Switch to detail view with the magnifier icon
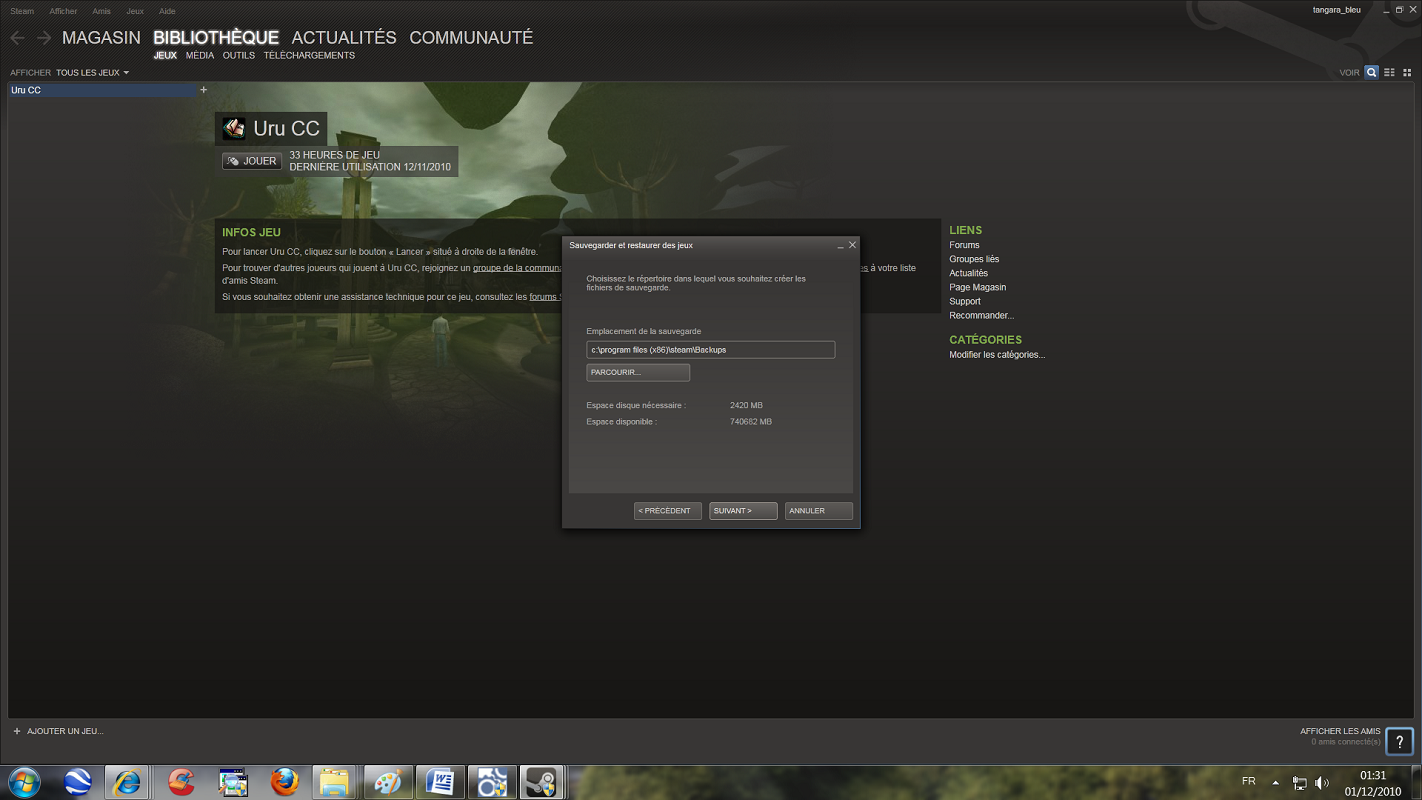Viewport: 1422px width, 800px height. (x=1372, y=72)
